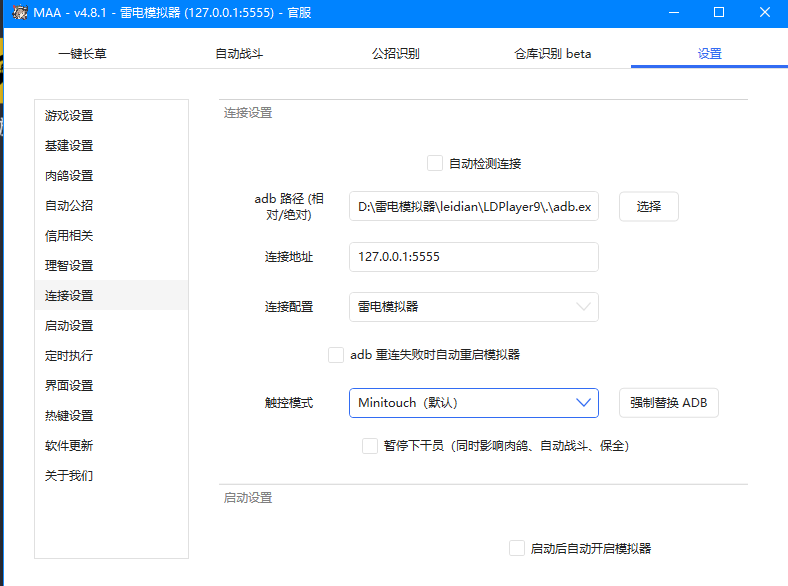The width and height of the screenshot is (788, 586).
Task: Enable 自动检测连接 checkbox
Action: click(x=435, y=163)
